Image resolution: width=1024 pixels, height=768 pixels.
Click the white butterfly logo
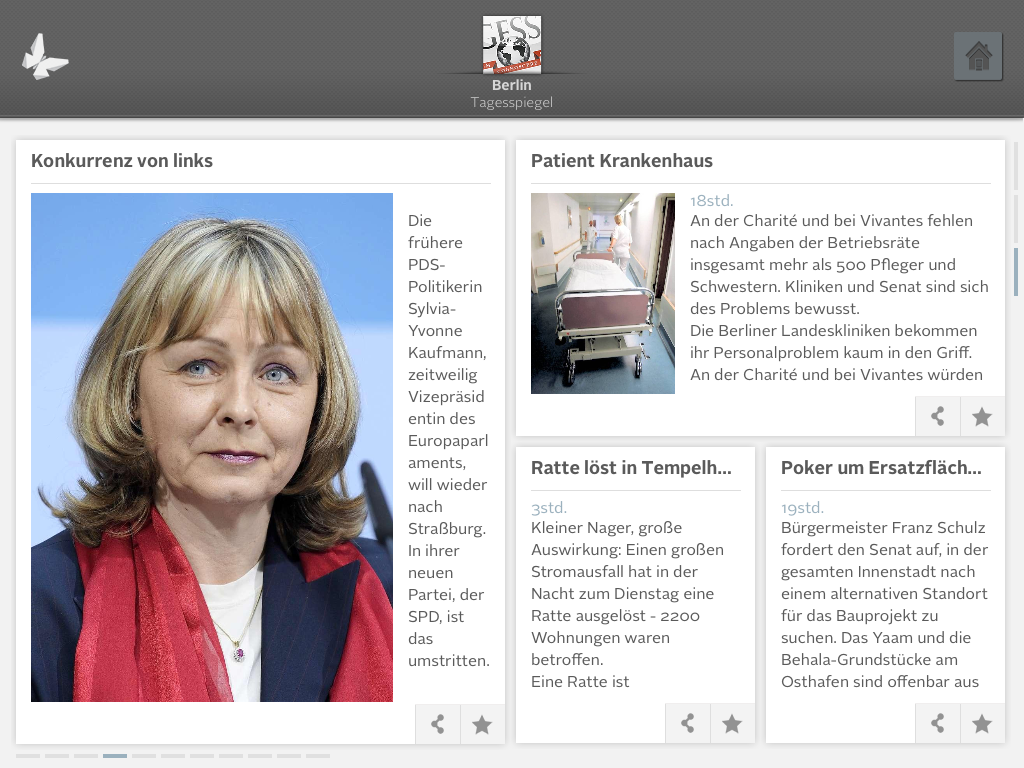pos(45,57)
